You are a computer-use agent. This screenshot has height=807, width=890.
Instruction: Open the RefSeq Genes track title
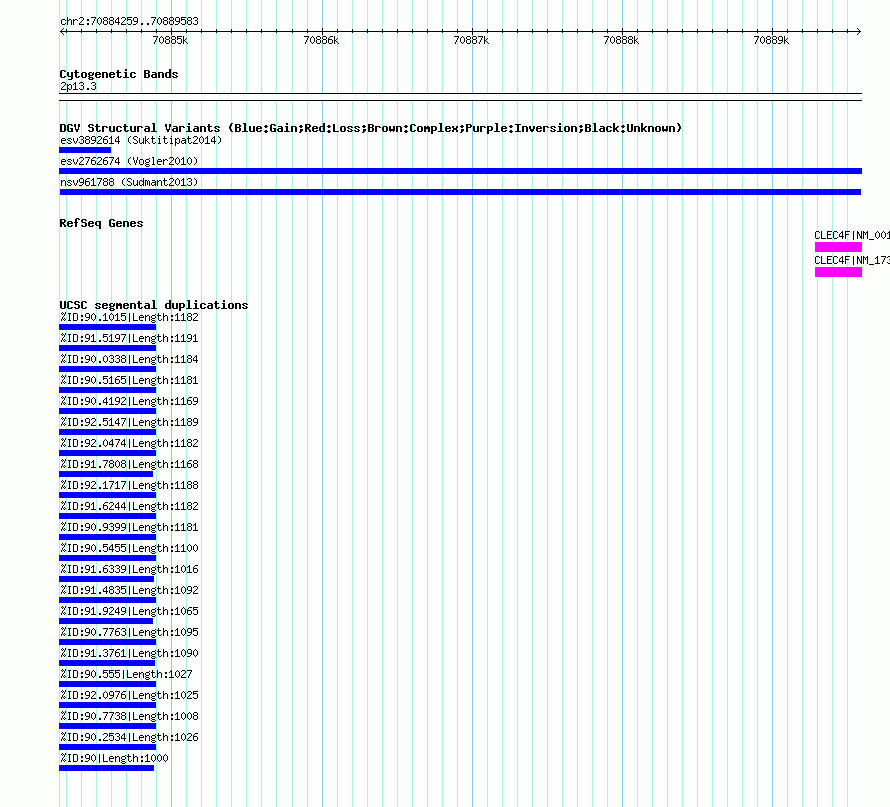(x=101, y=223)
